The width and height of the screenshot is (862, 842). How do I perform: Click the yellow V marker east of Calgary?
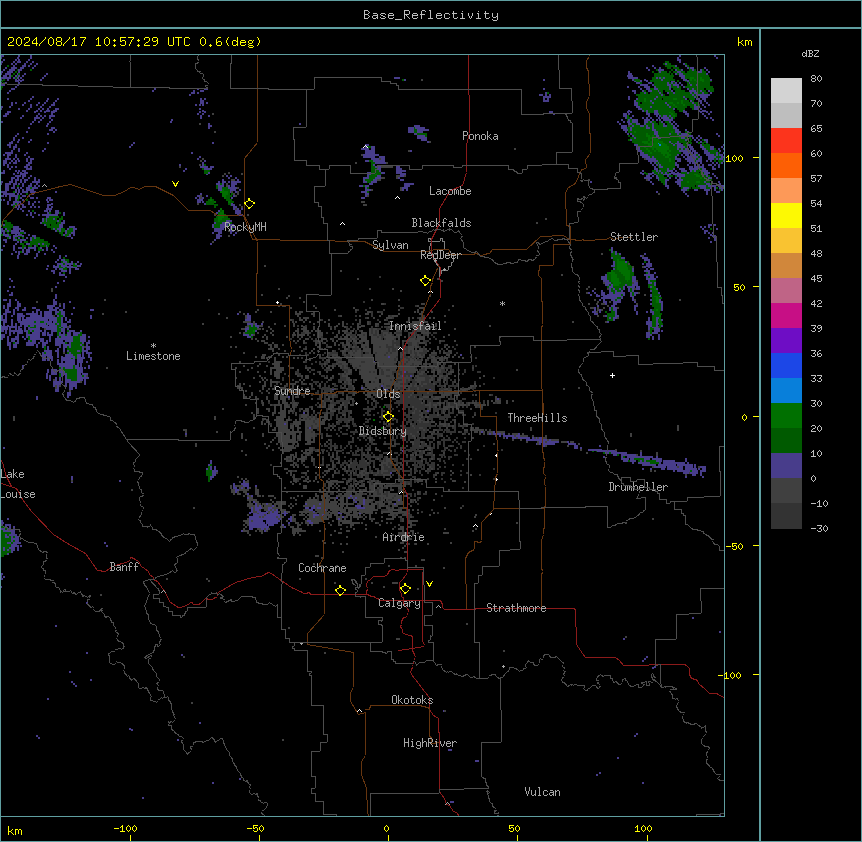429,584
